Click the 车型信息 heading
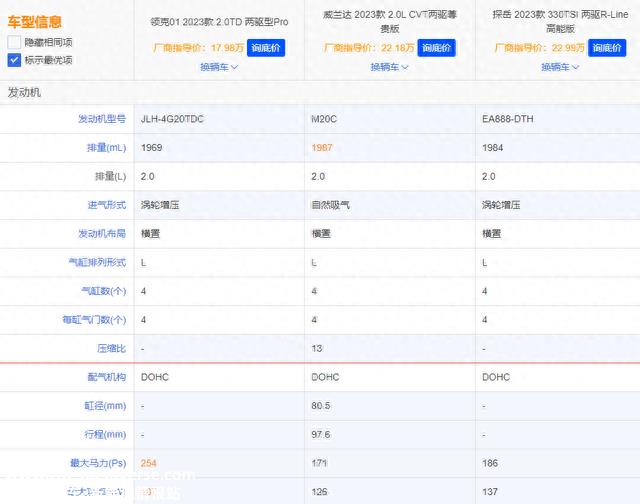 pos(35,22)
